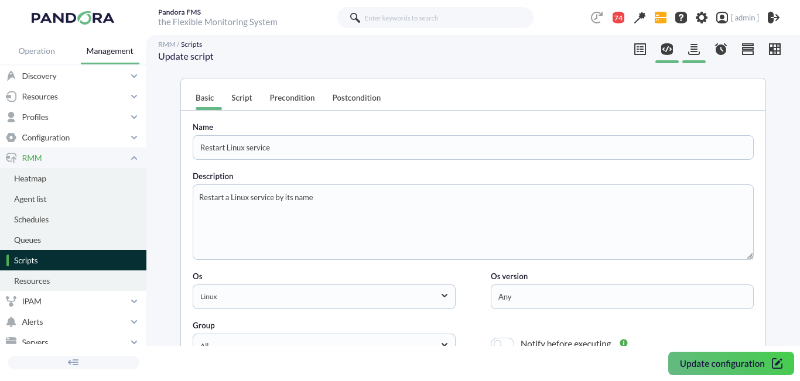The image size is (800, 381).
Task: Click the Os version field
Action: (x=622, y=296)
